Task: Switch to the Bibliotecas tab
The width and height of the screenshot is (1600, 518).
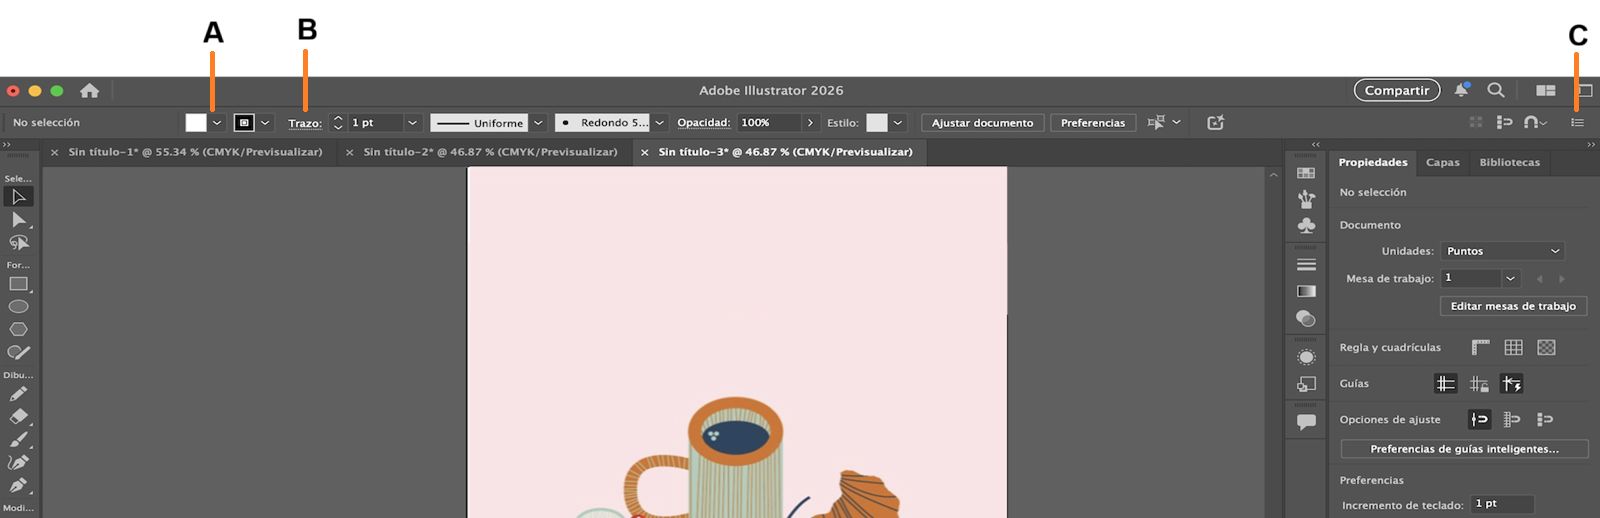Action: point(1510,162)
